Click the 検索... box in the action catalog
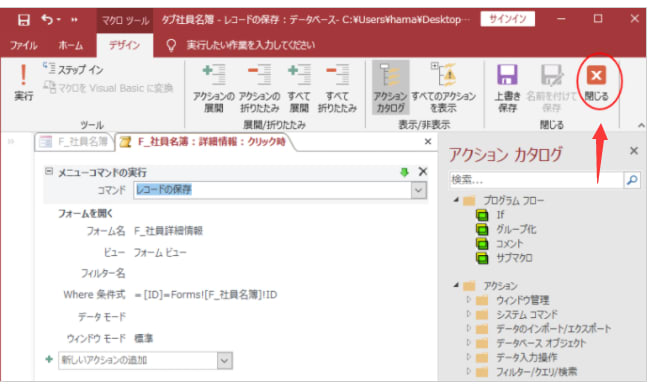 click(536, 180)
